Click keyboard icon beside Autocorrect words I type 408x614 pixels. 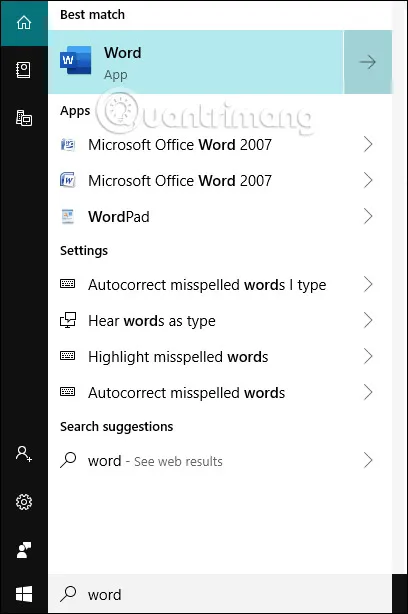tap(68, 284)
